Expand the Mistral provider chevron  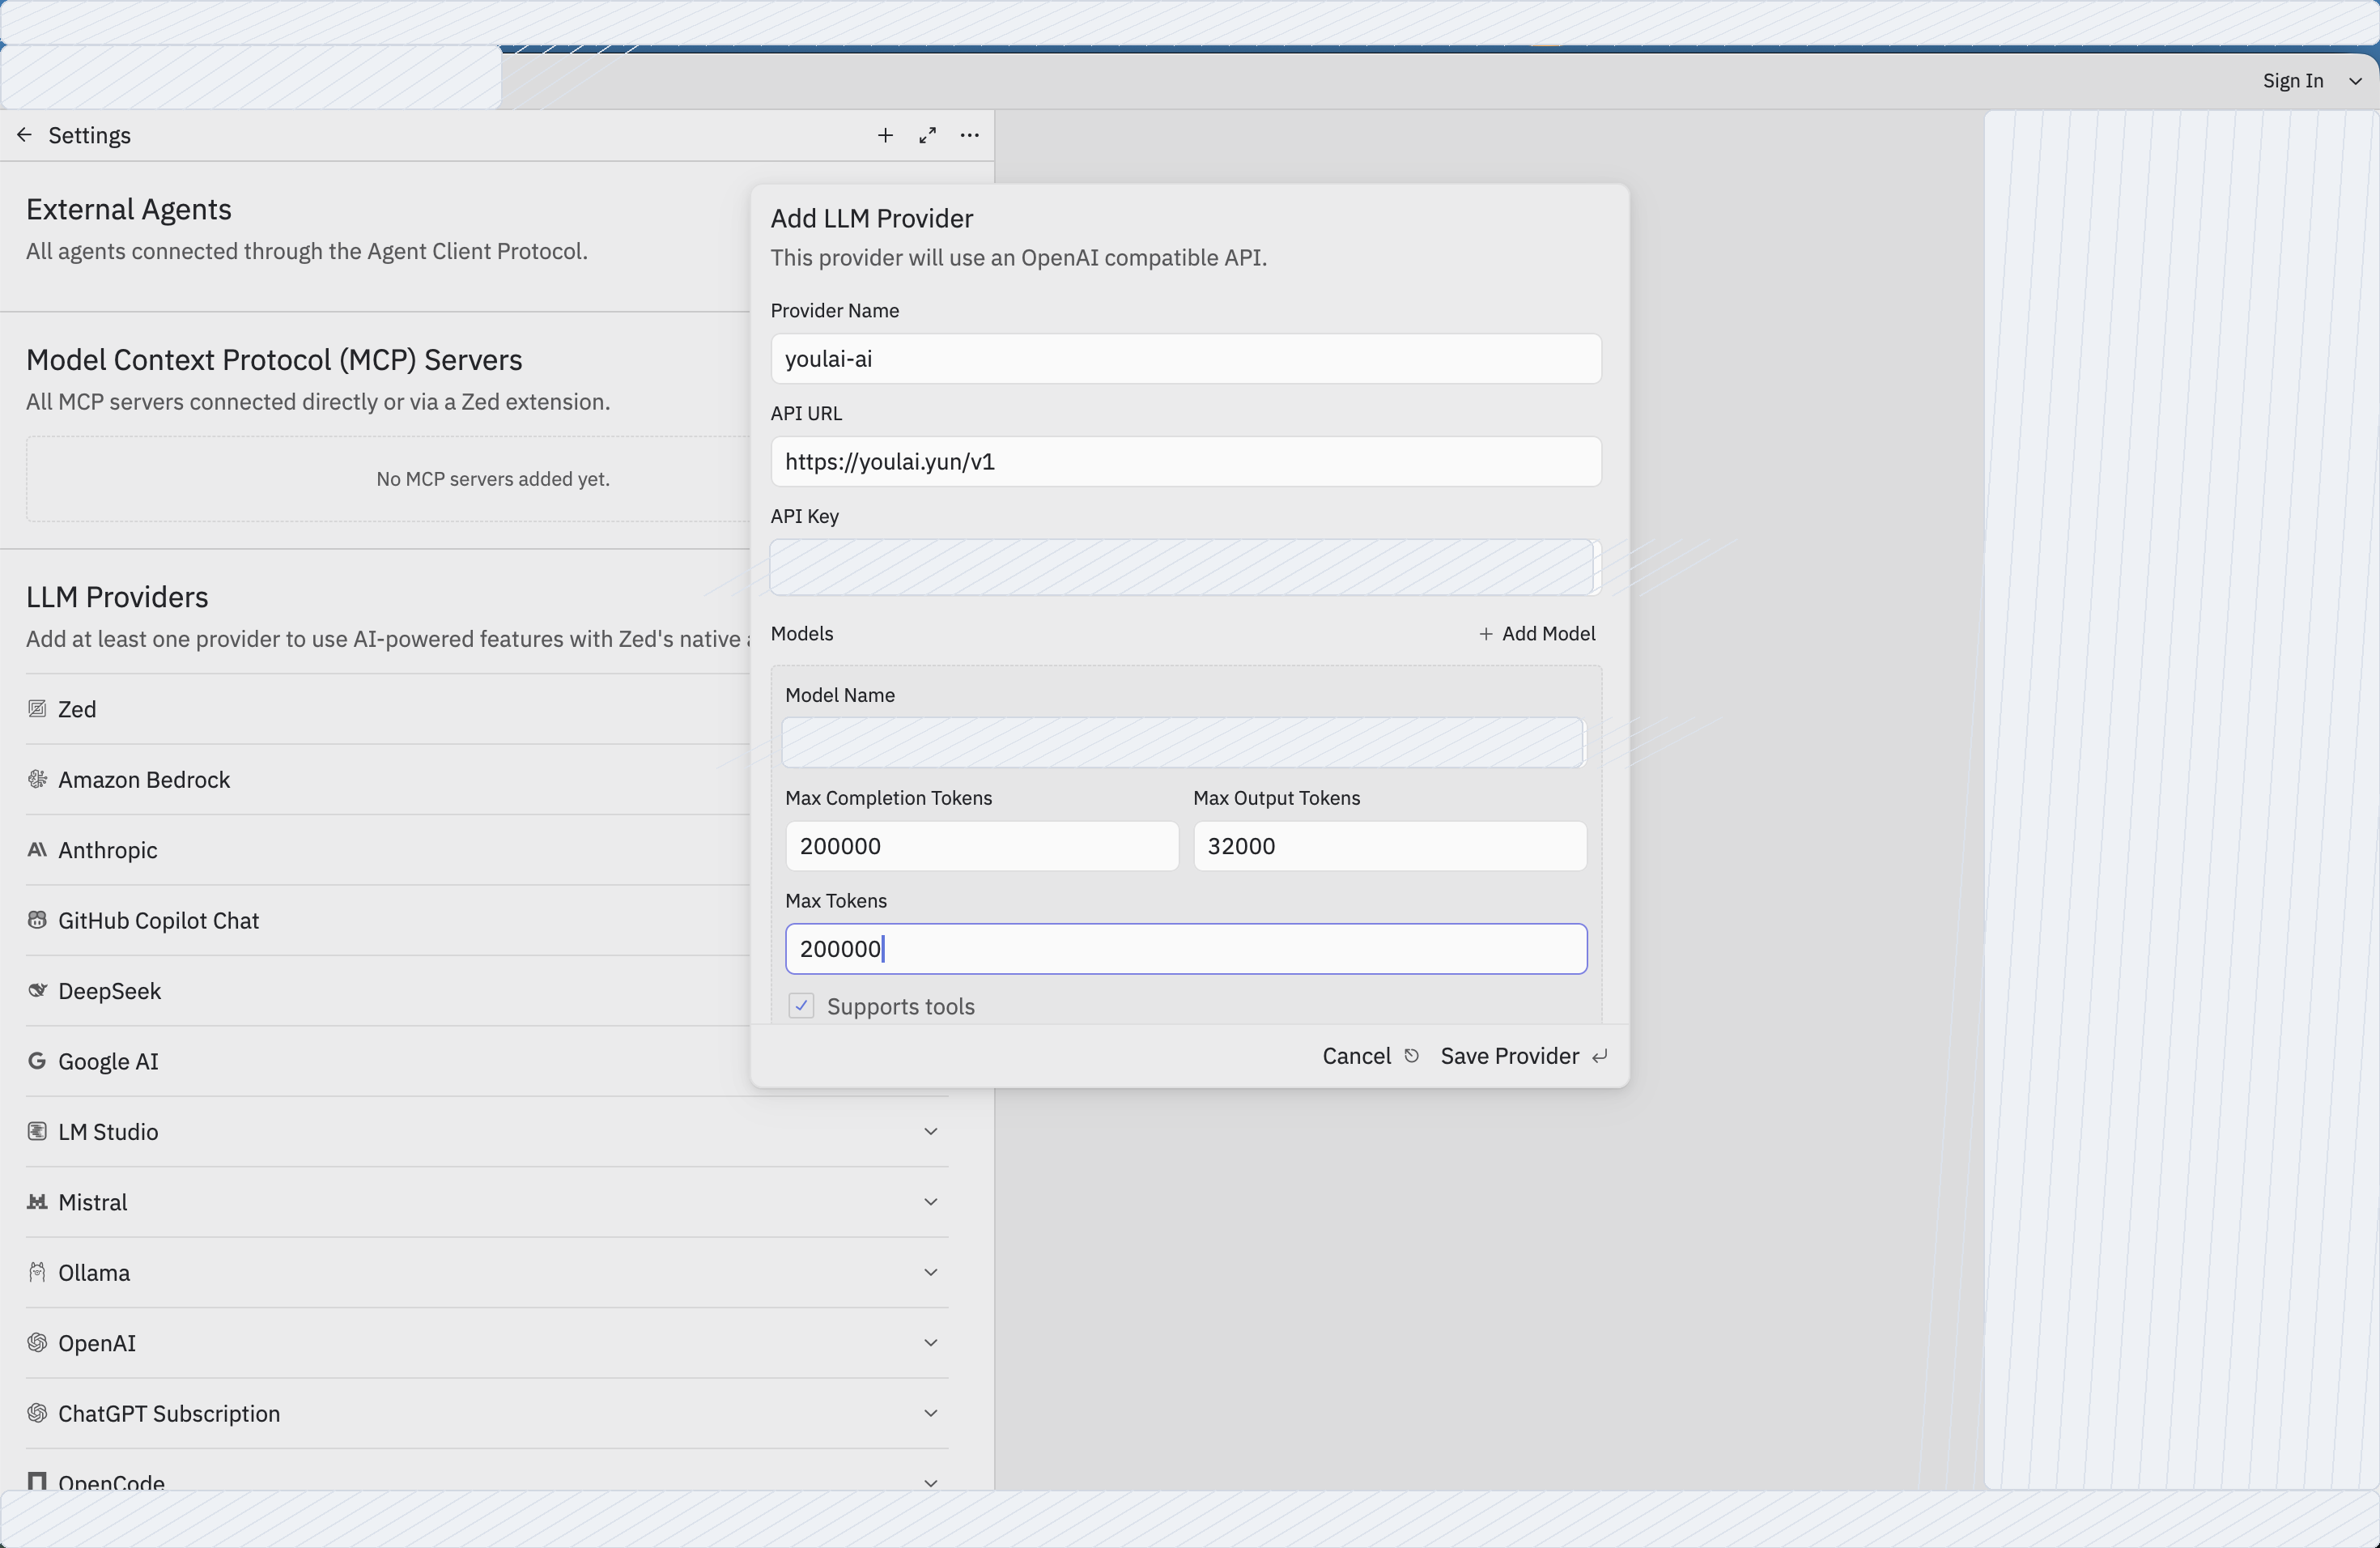(x=931, y=1202)
